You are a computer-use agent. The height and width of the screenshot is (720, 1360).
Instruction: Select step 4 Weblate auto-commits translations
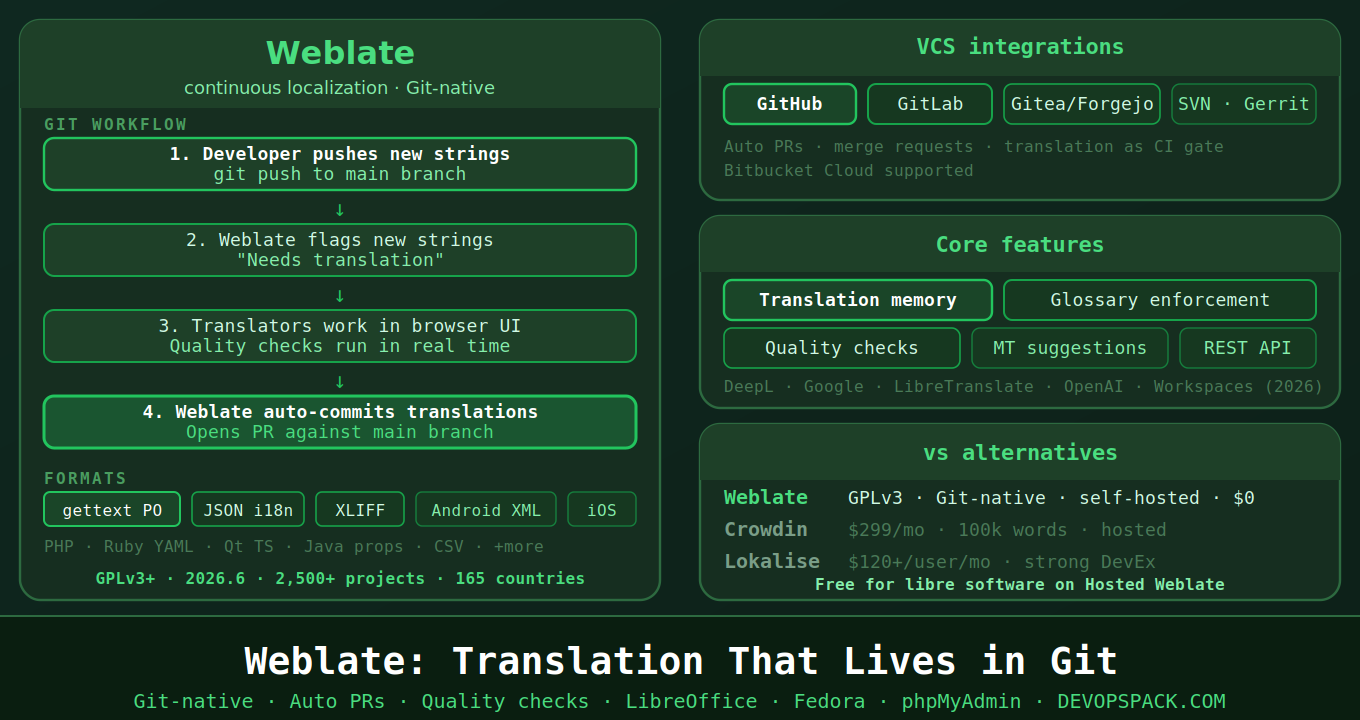point(340,422)
